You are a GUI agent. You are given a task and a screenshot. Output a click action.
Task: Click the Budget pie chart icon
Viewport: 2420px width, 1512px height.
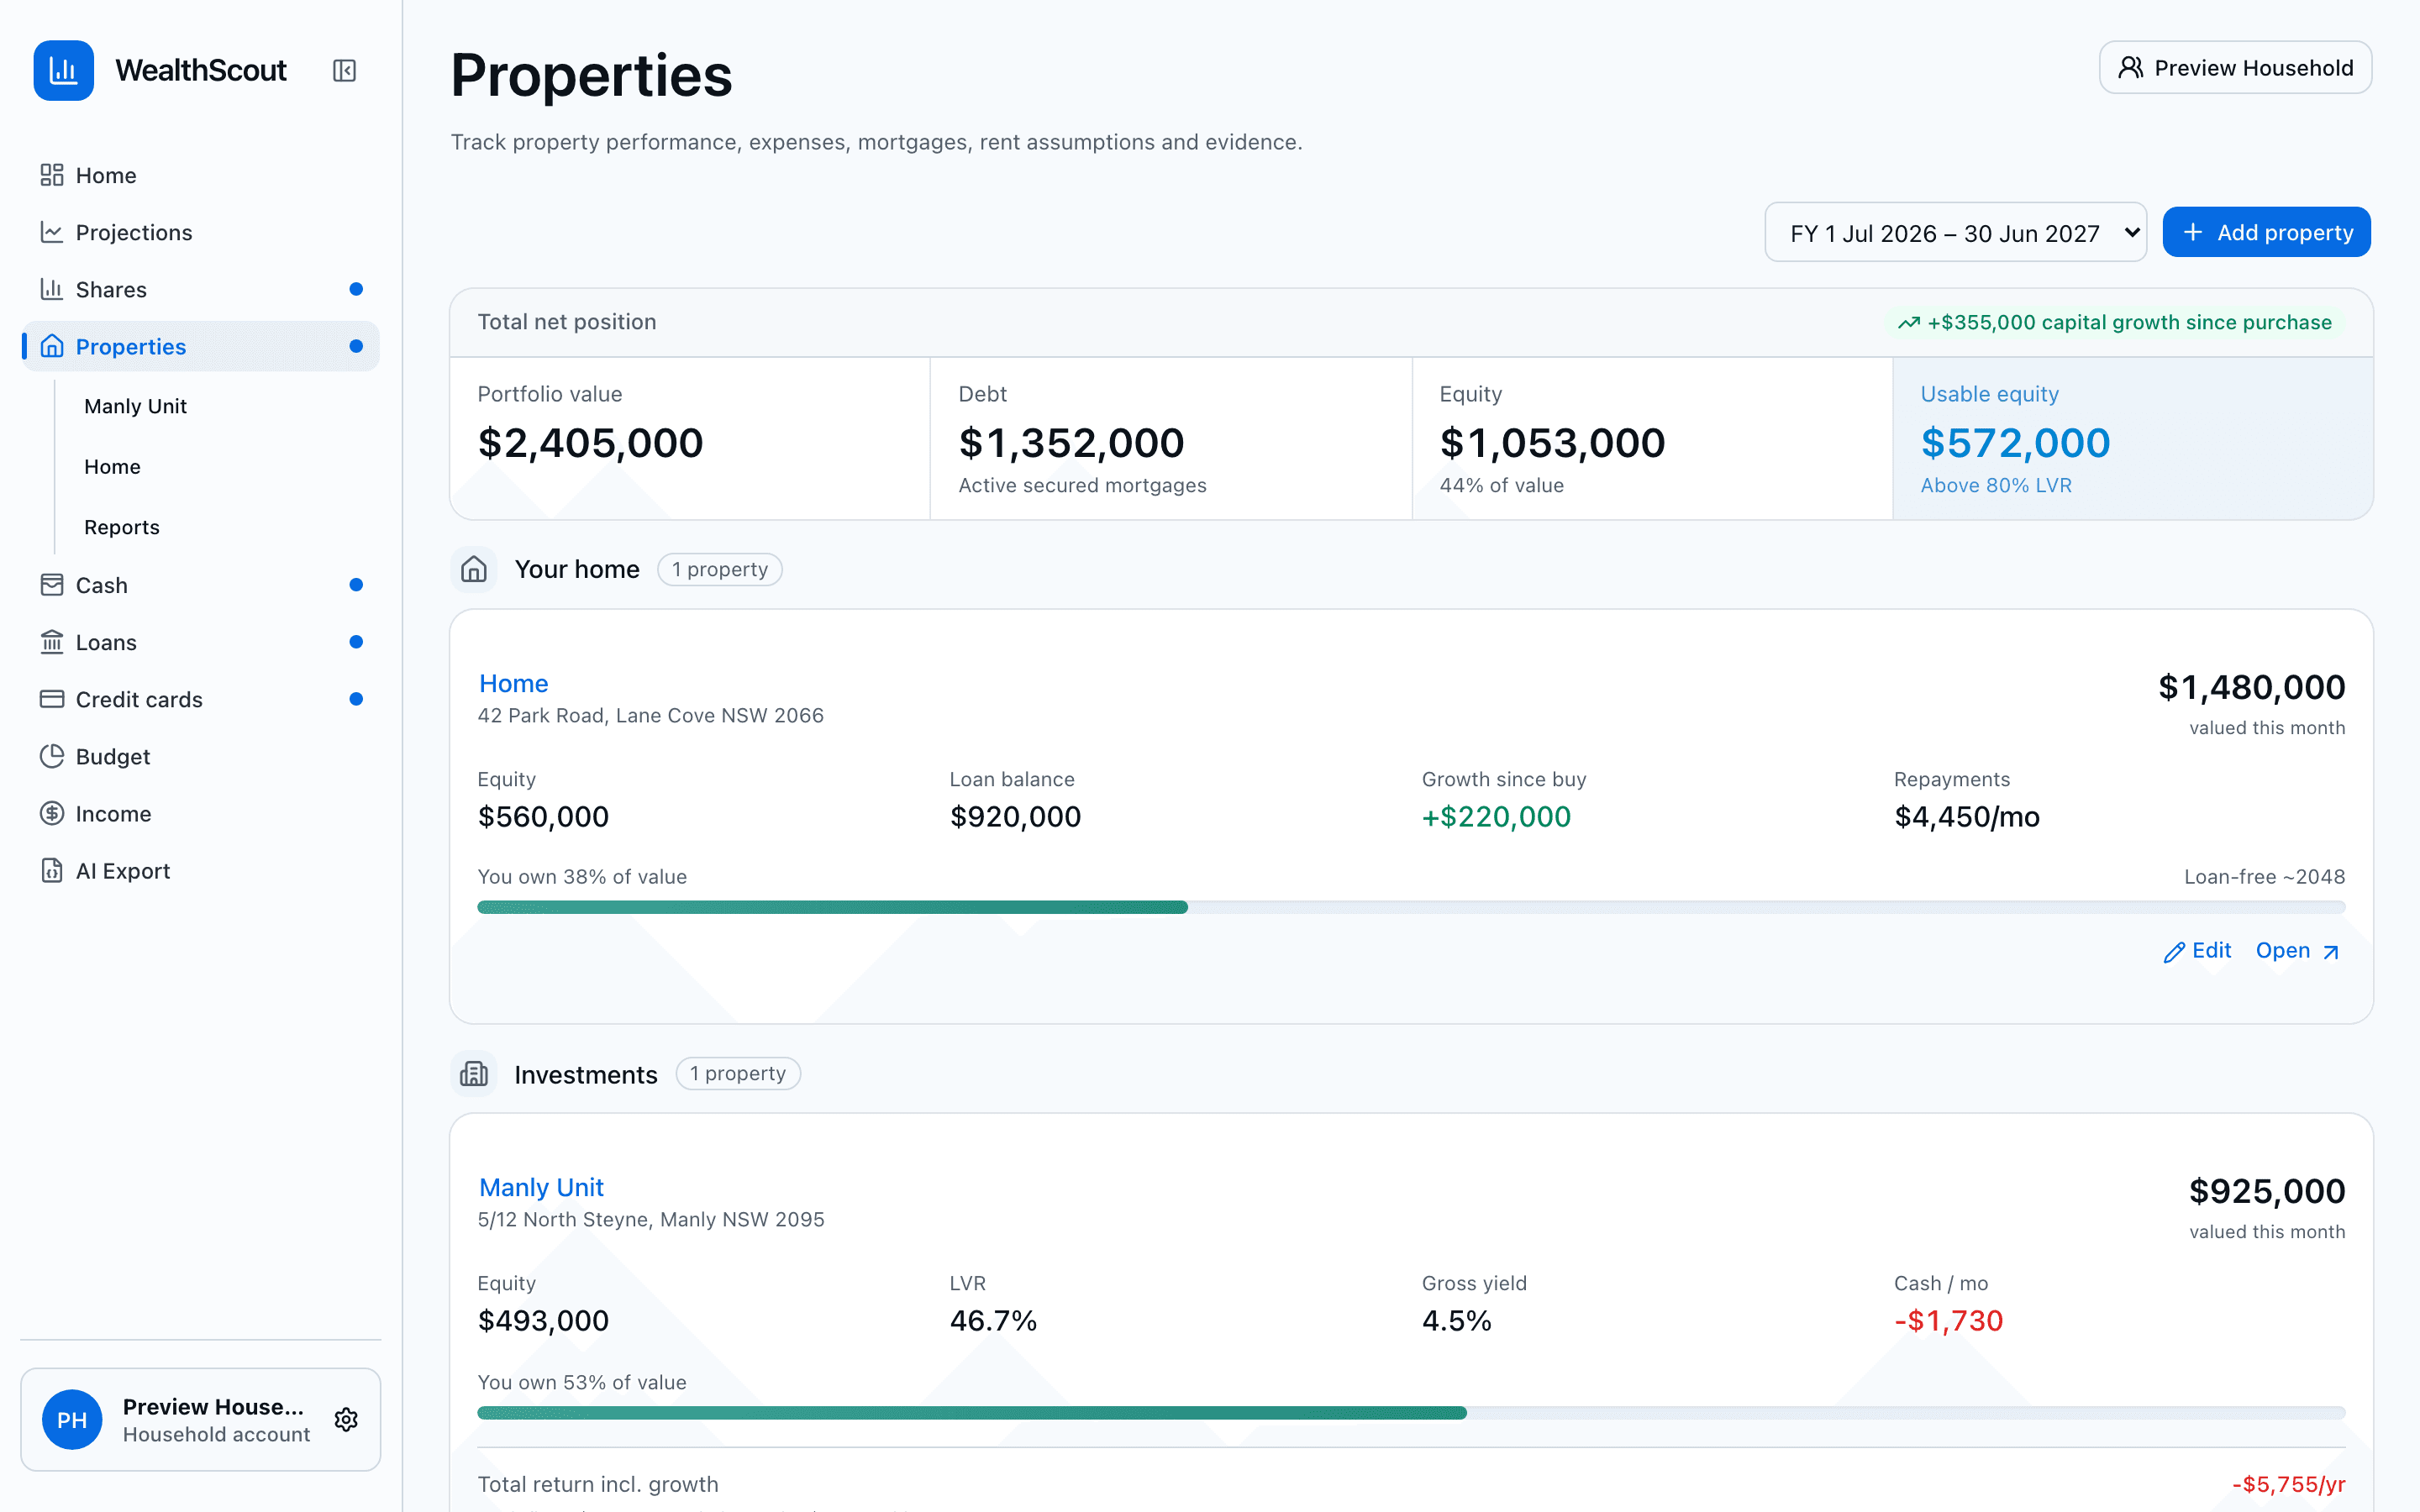point(52,756)
